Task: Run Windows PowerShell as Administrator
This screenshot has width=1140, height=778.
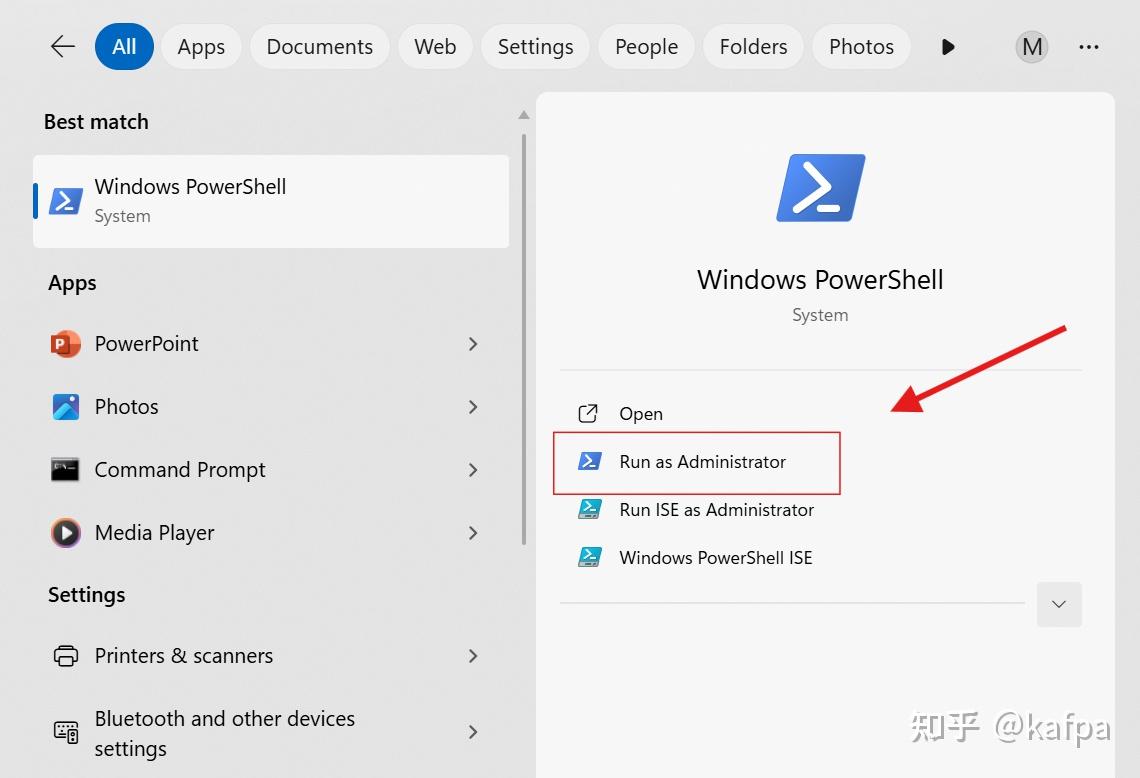Action: click(x=700, y=462)
